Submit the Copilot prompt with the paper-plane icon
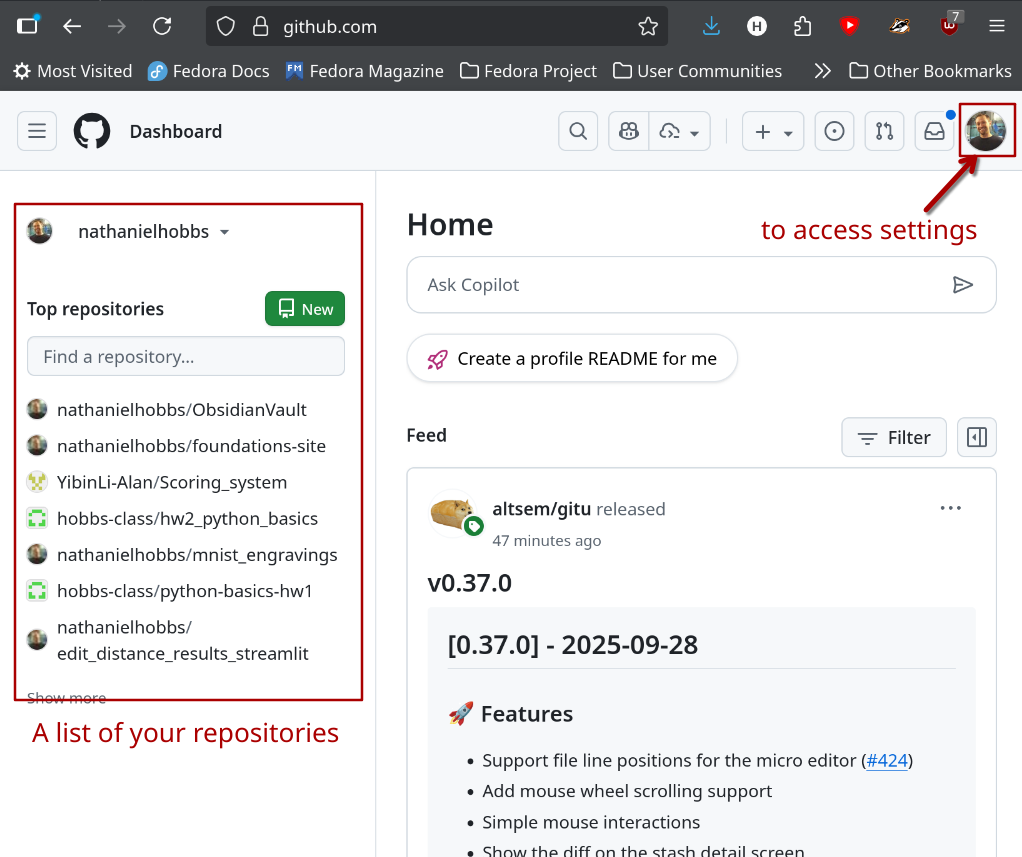The image size is (1022, 857). coord(963,284)
